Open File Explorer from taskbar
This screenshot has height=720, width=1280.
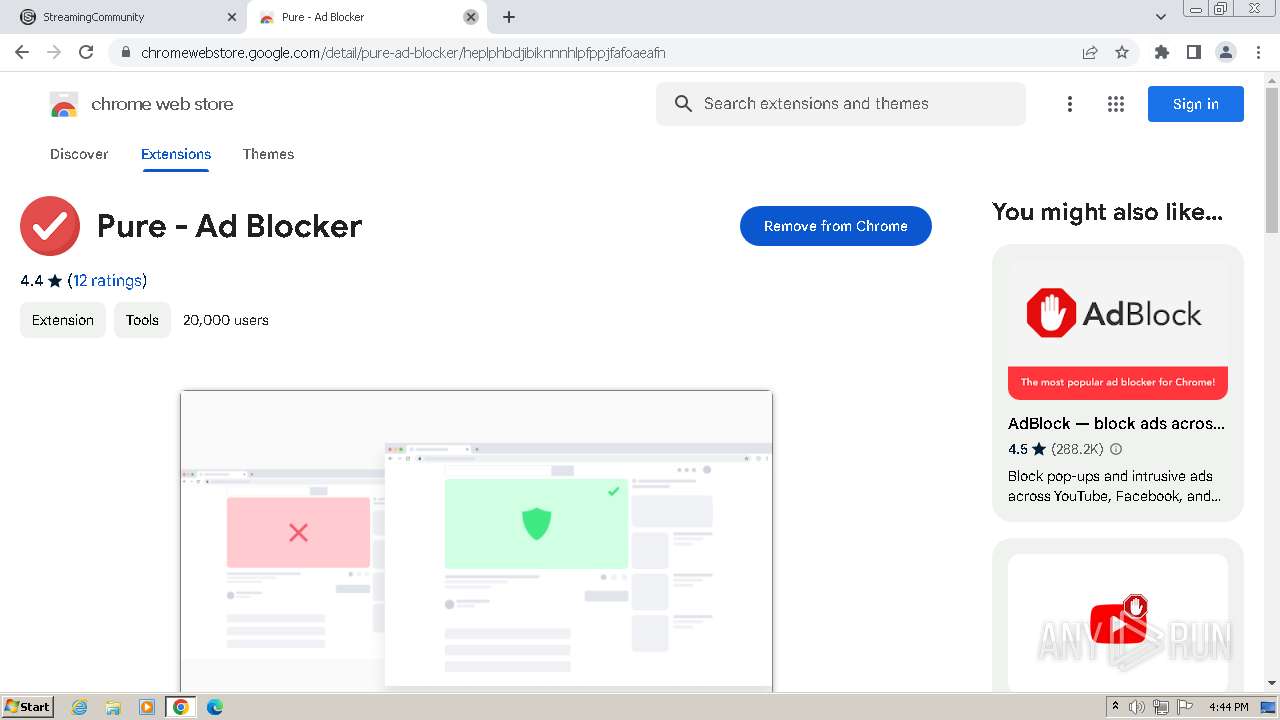pyautogui.click(x=113, y=707)
